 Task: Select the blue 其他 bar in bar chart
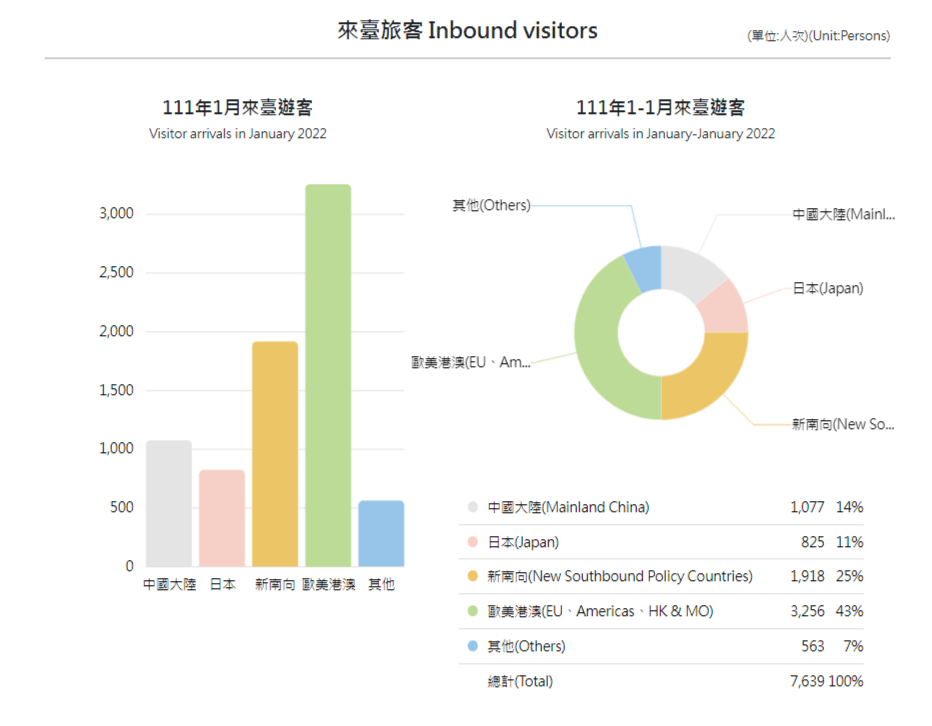(381, 533)
